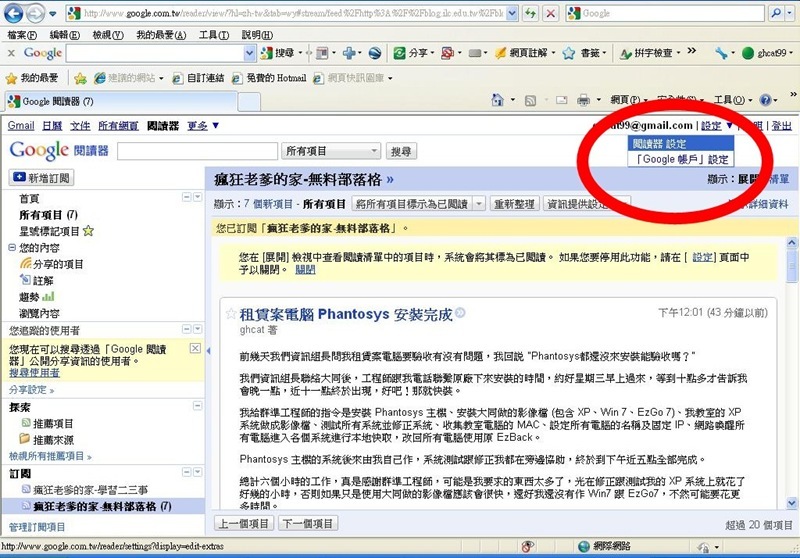Collapse the 您的內容 section toggle
This screenshot has width=800, height=558.
tap(12, 247)
